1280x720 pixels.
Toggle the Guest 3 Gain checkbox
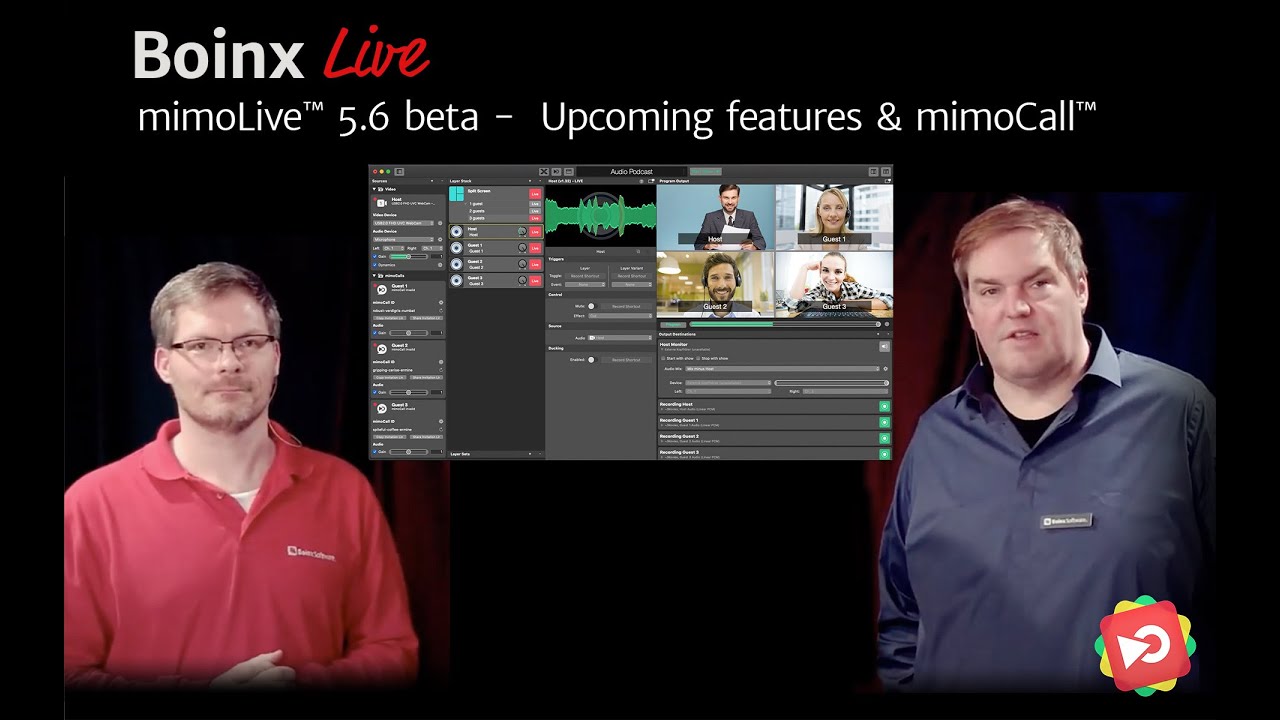click(374, 452)
